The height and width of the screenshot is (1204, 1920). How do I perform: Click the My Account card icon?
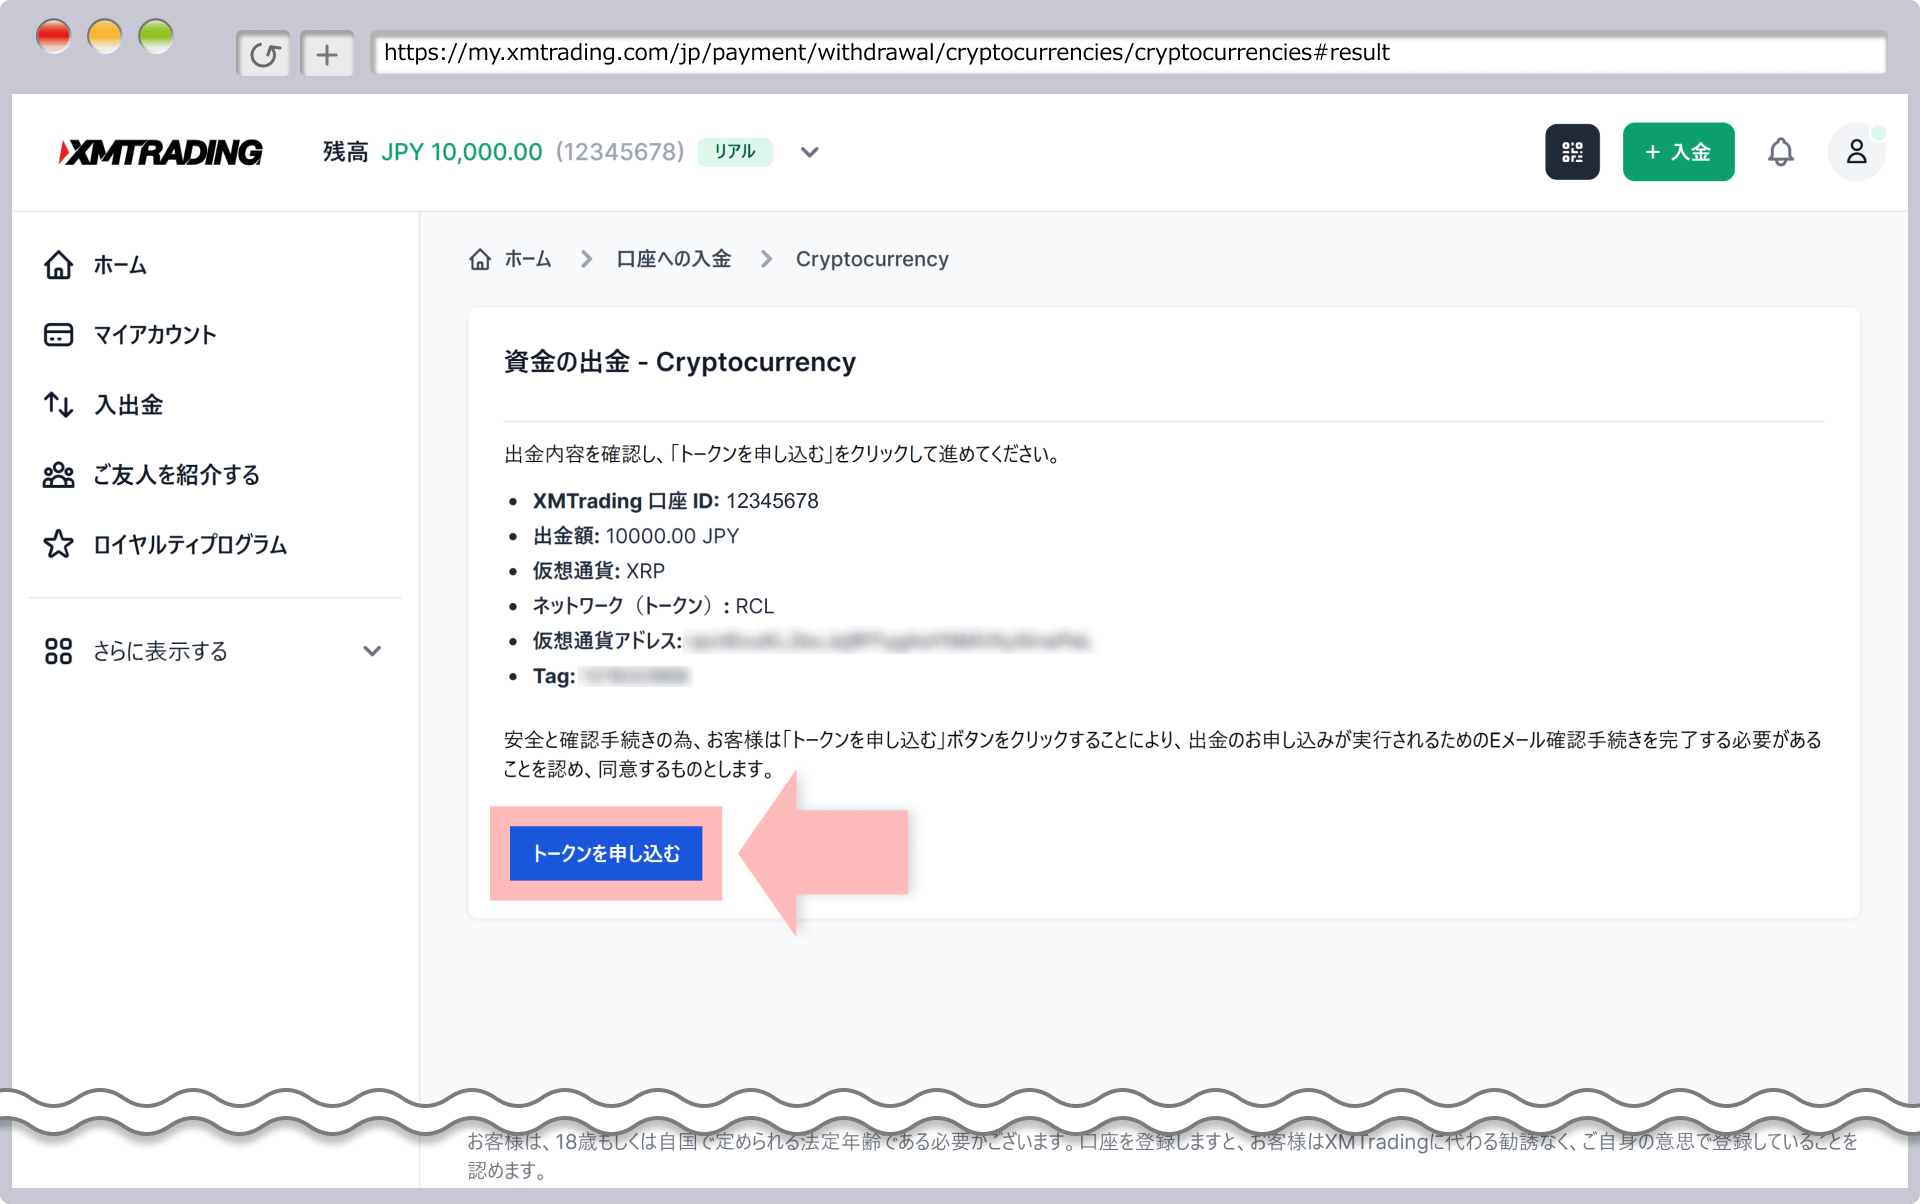pyautogui.click(x=58, y=335)
